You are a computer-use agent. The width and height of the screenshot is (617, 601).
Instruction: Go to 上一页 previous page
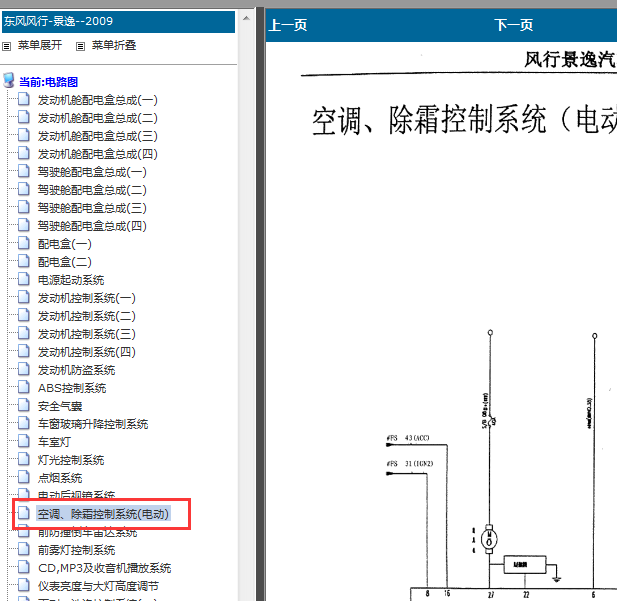tap(288, 25)
